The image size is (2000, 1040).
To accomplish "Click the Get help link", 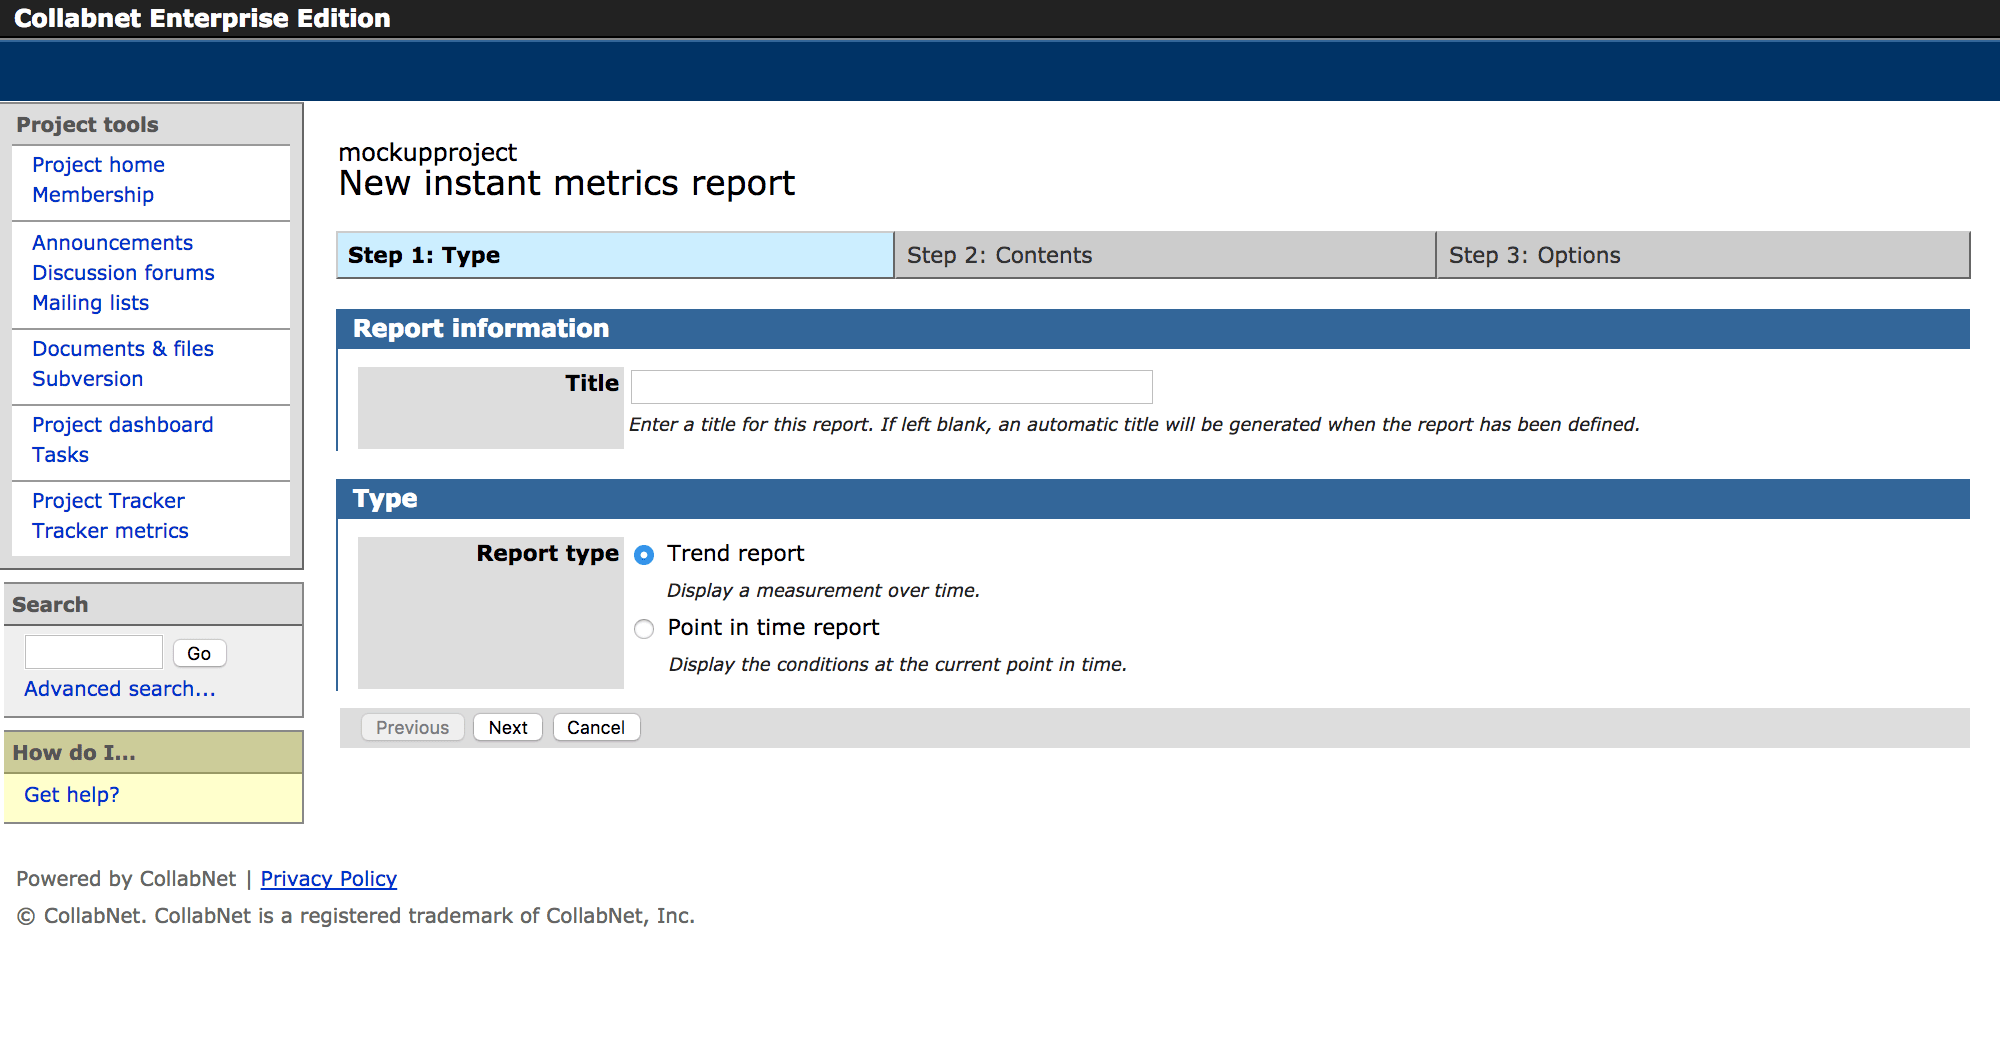I will click(x=70, y=794).
